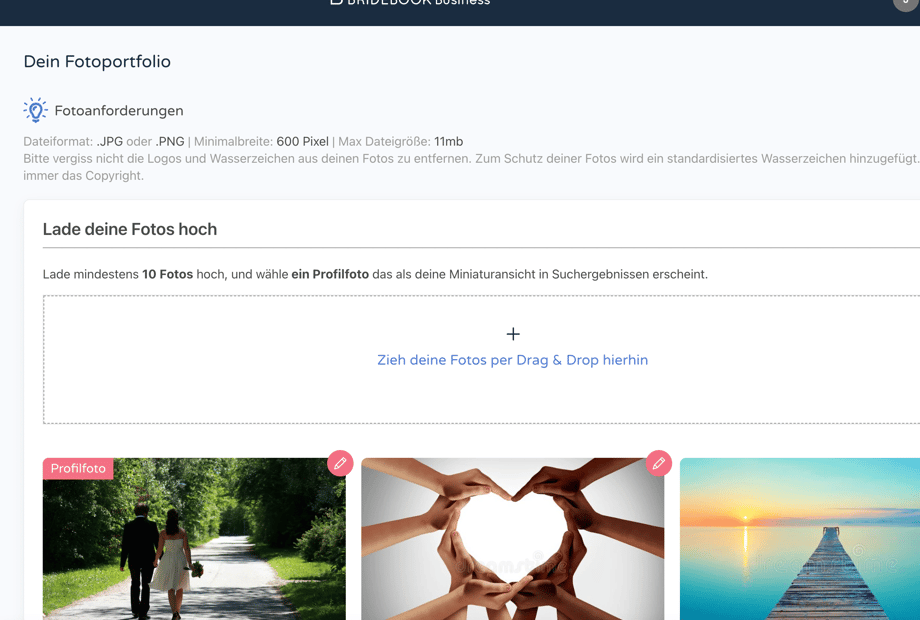Select the wedding couple walking thumbnail

coord(194,539)
